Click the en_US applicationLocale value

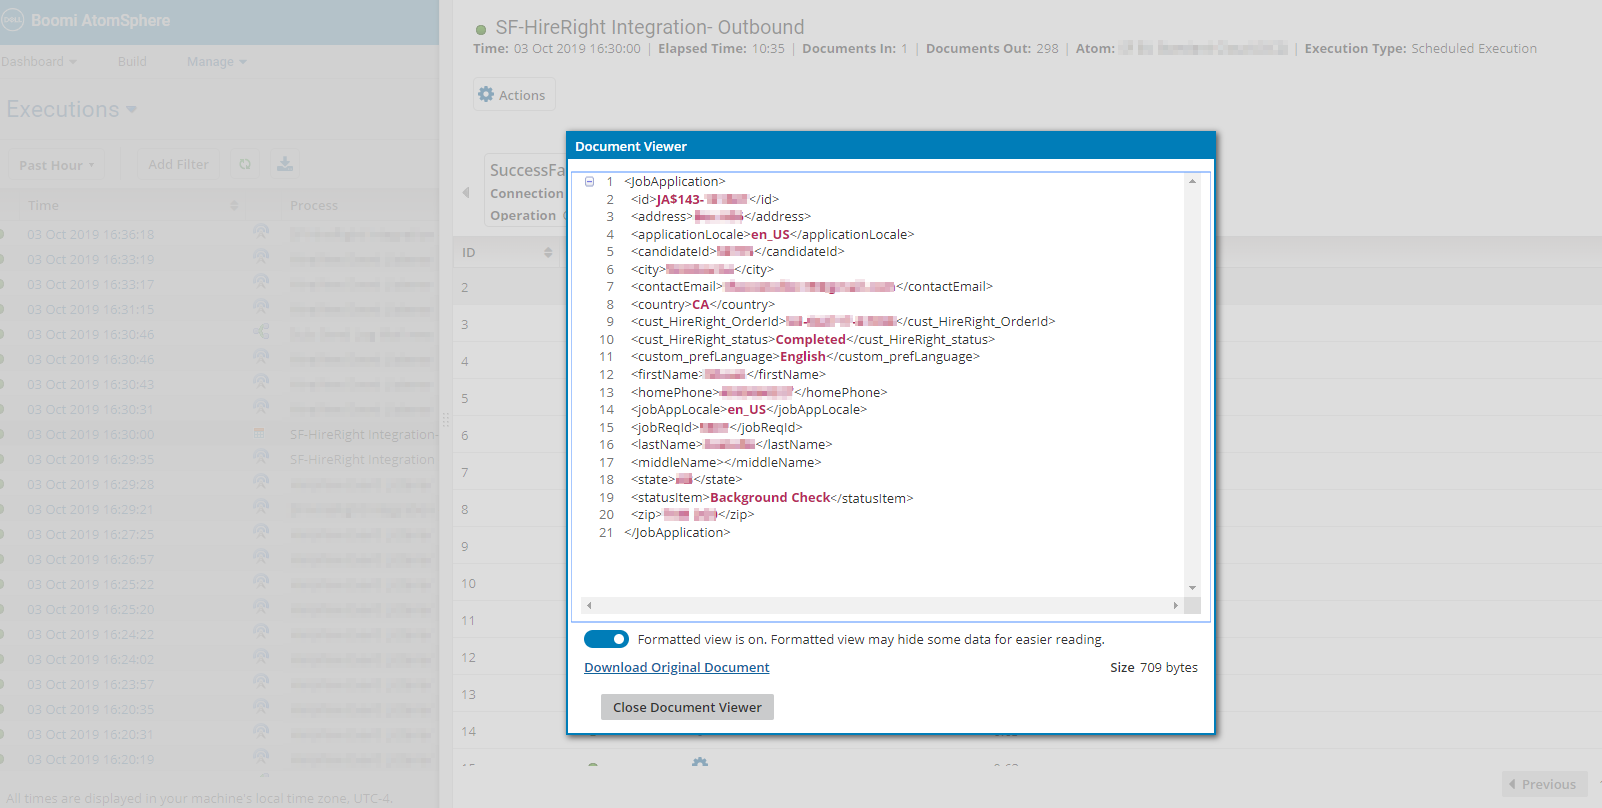pyautogui.click(x=770, y=235)
